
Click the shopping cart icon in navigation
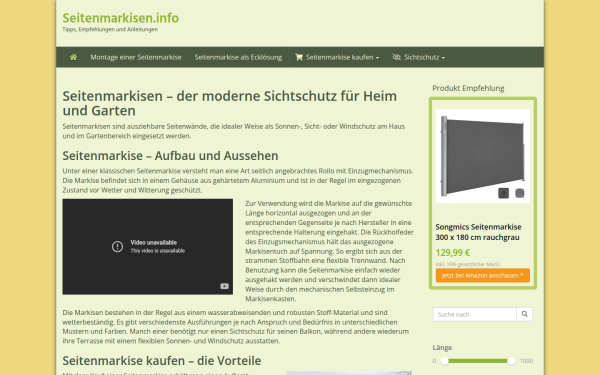pyautogui.click(x=298, y=57)
